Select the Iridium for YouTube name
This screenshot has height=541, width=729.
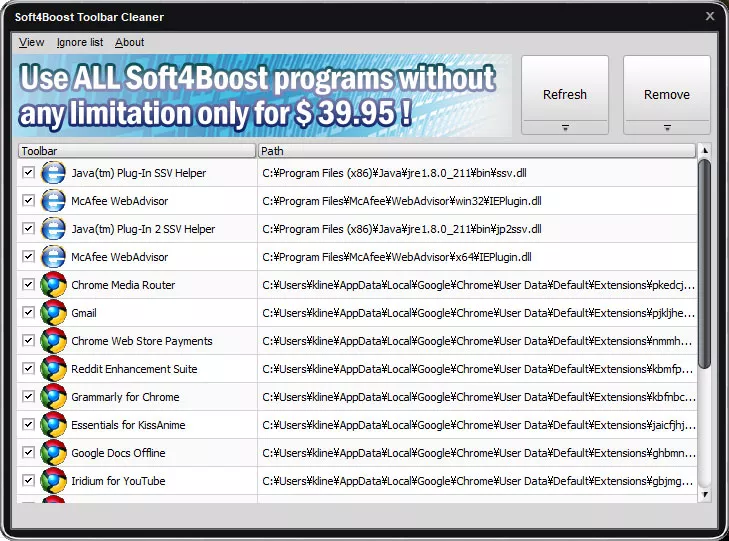pos(118,481)
